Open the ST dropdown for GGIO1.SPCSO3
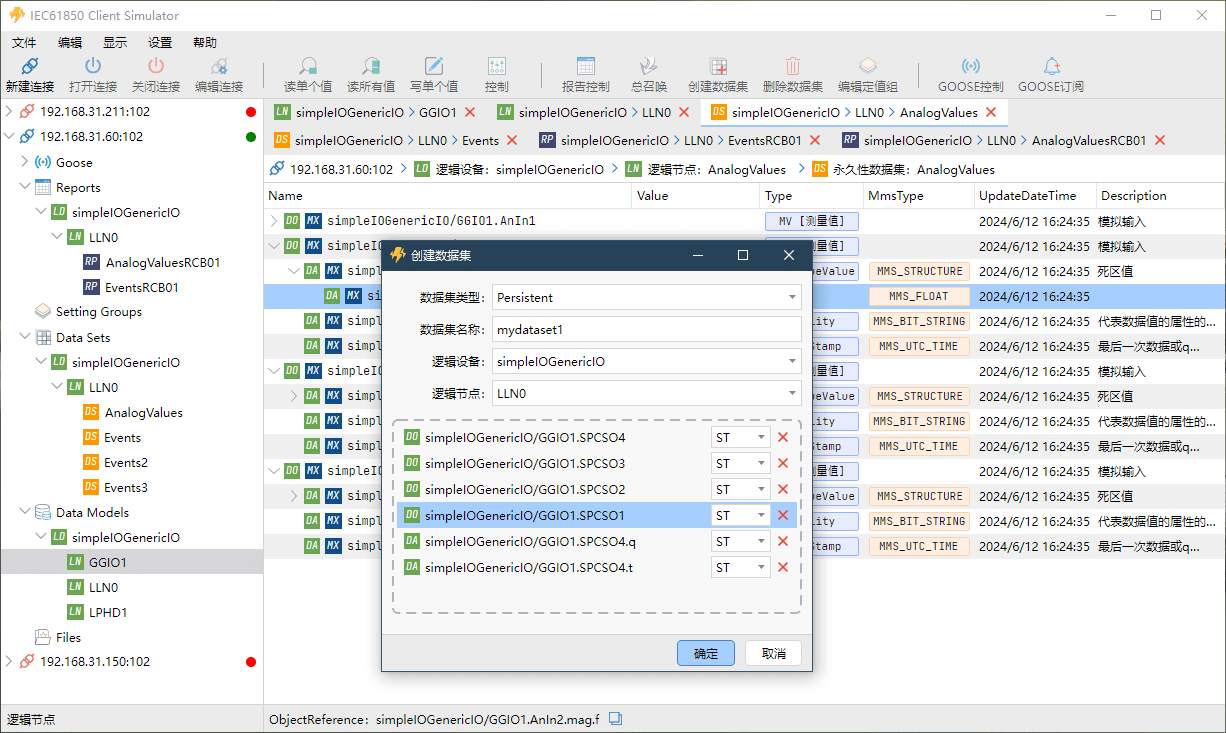 (761, 463)
